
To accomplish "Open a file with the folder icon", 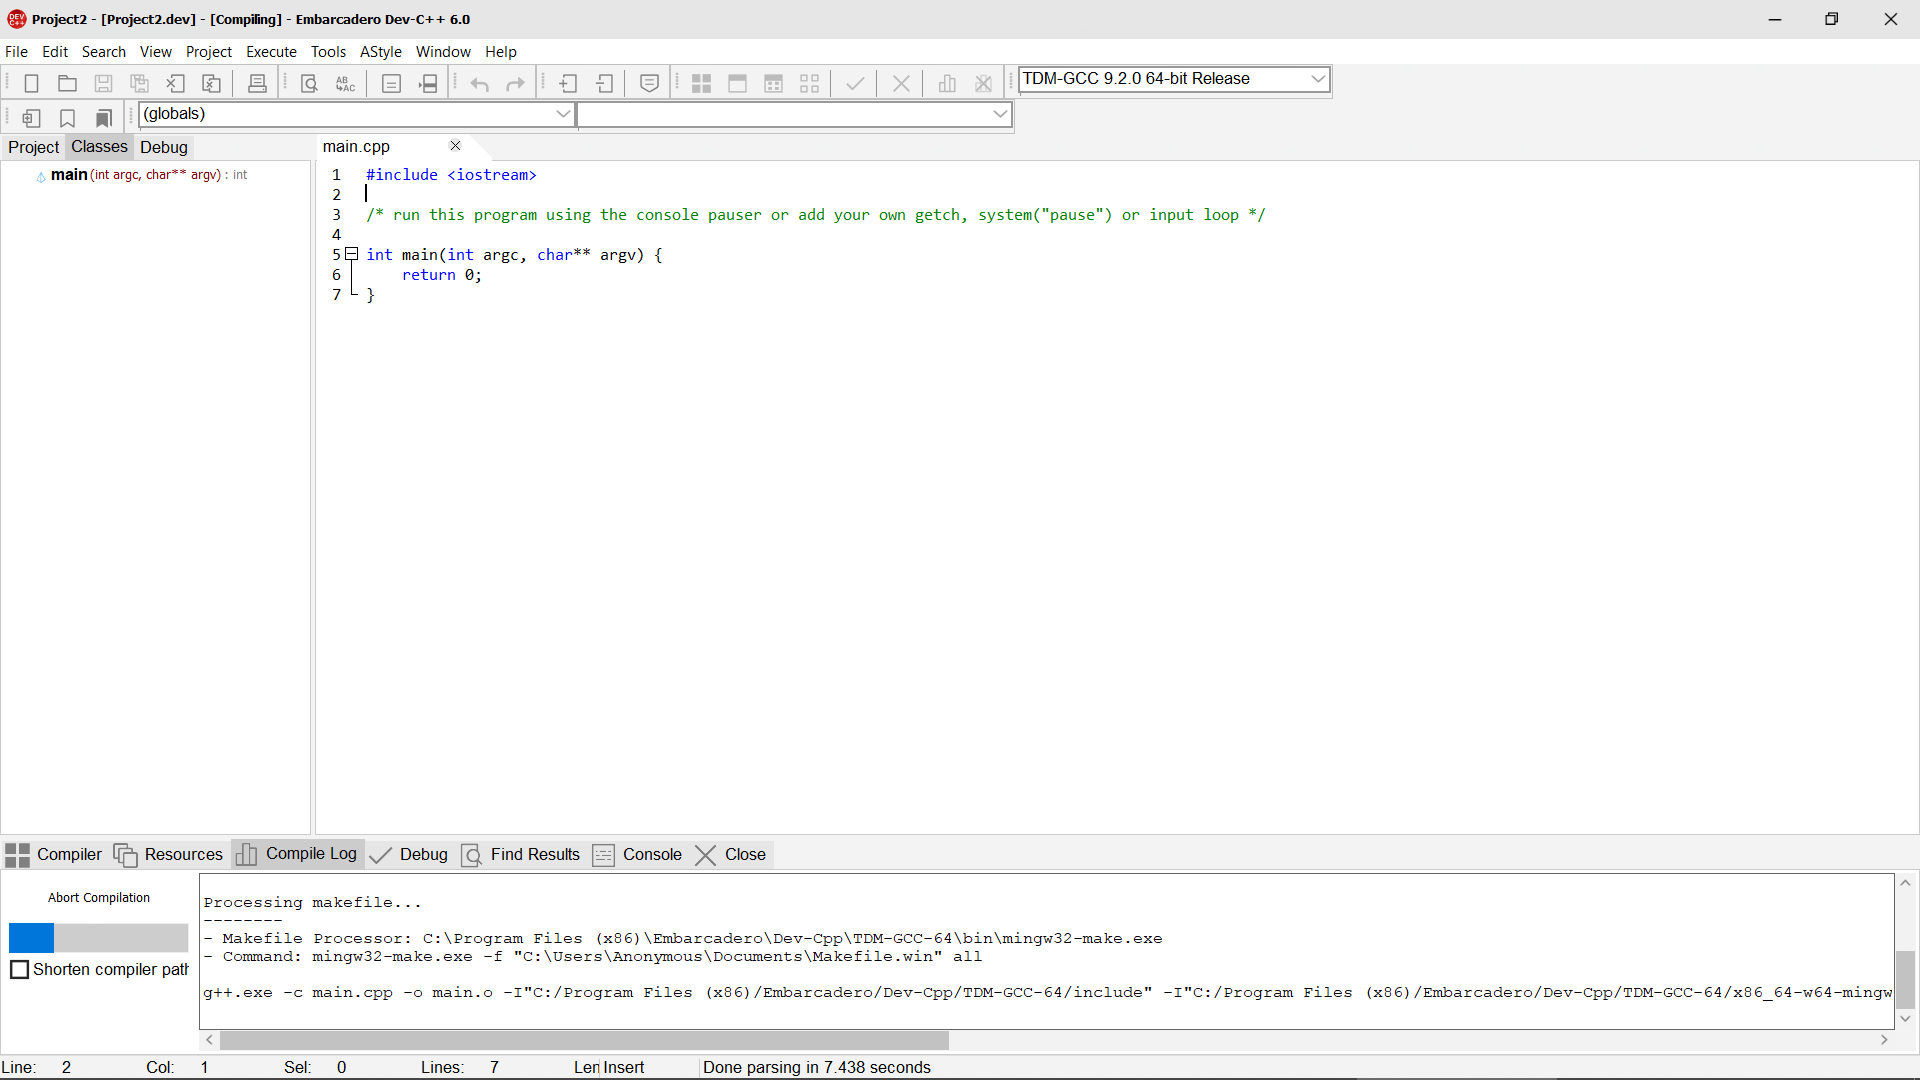I will [x=67, y=84].
